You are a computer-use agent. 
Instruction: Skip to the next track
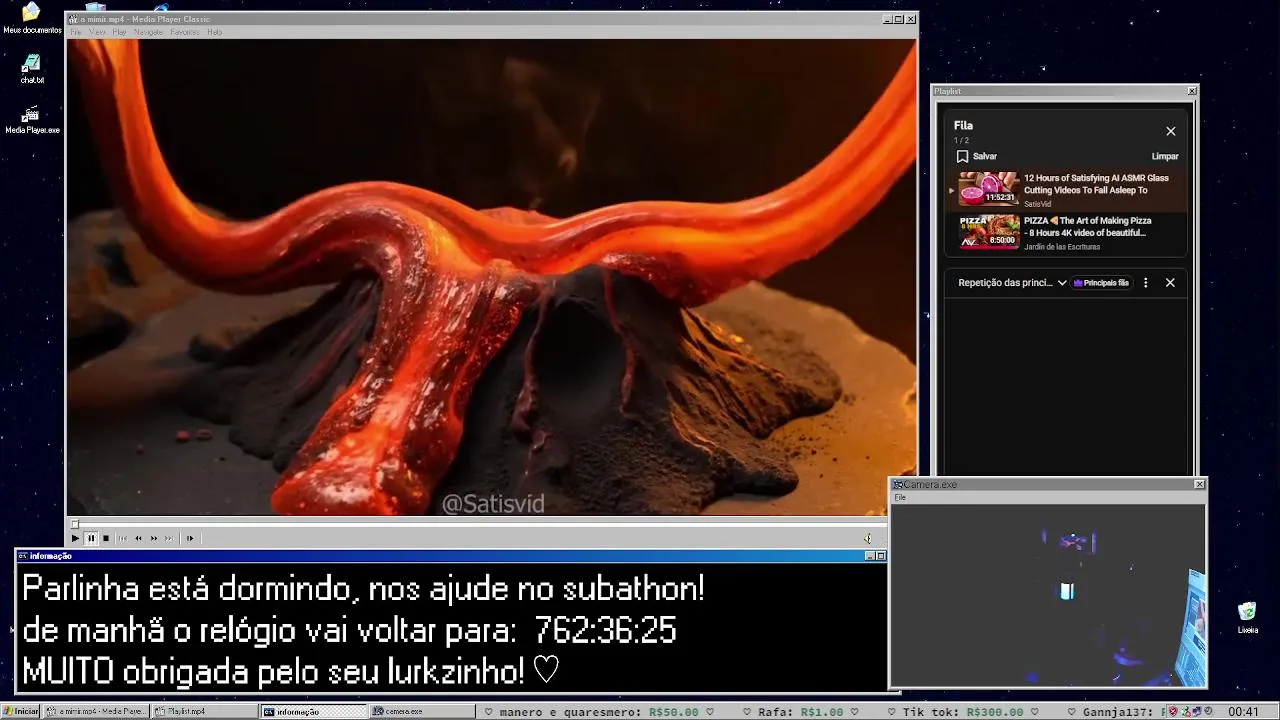coord(169,538)
